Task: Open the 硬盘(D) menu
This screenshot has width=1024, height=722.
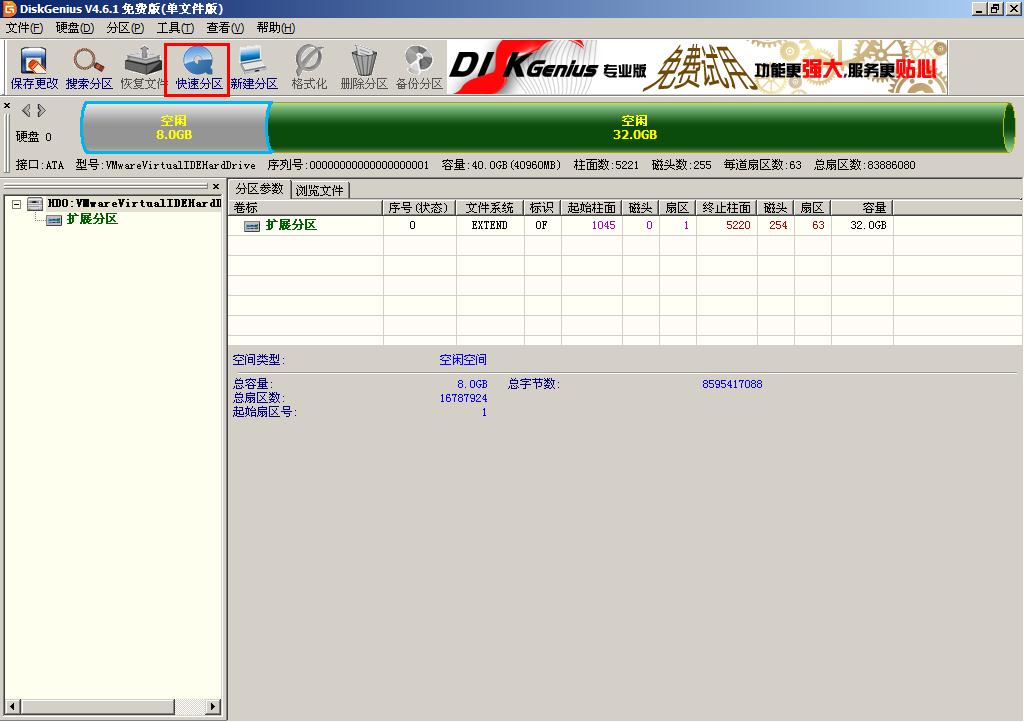Action: (x=74, y=28)
